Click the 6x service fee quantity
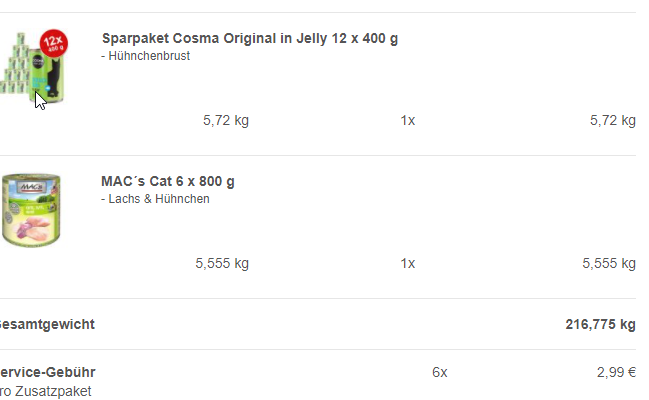 point(440,372)
